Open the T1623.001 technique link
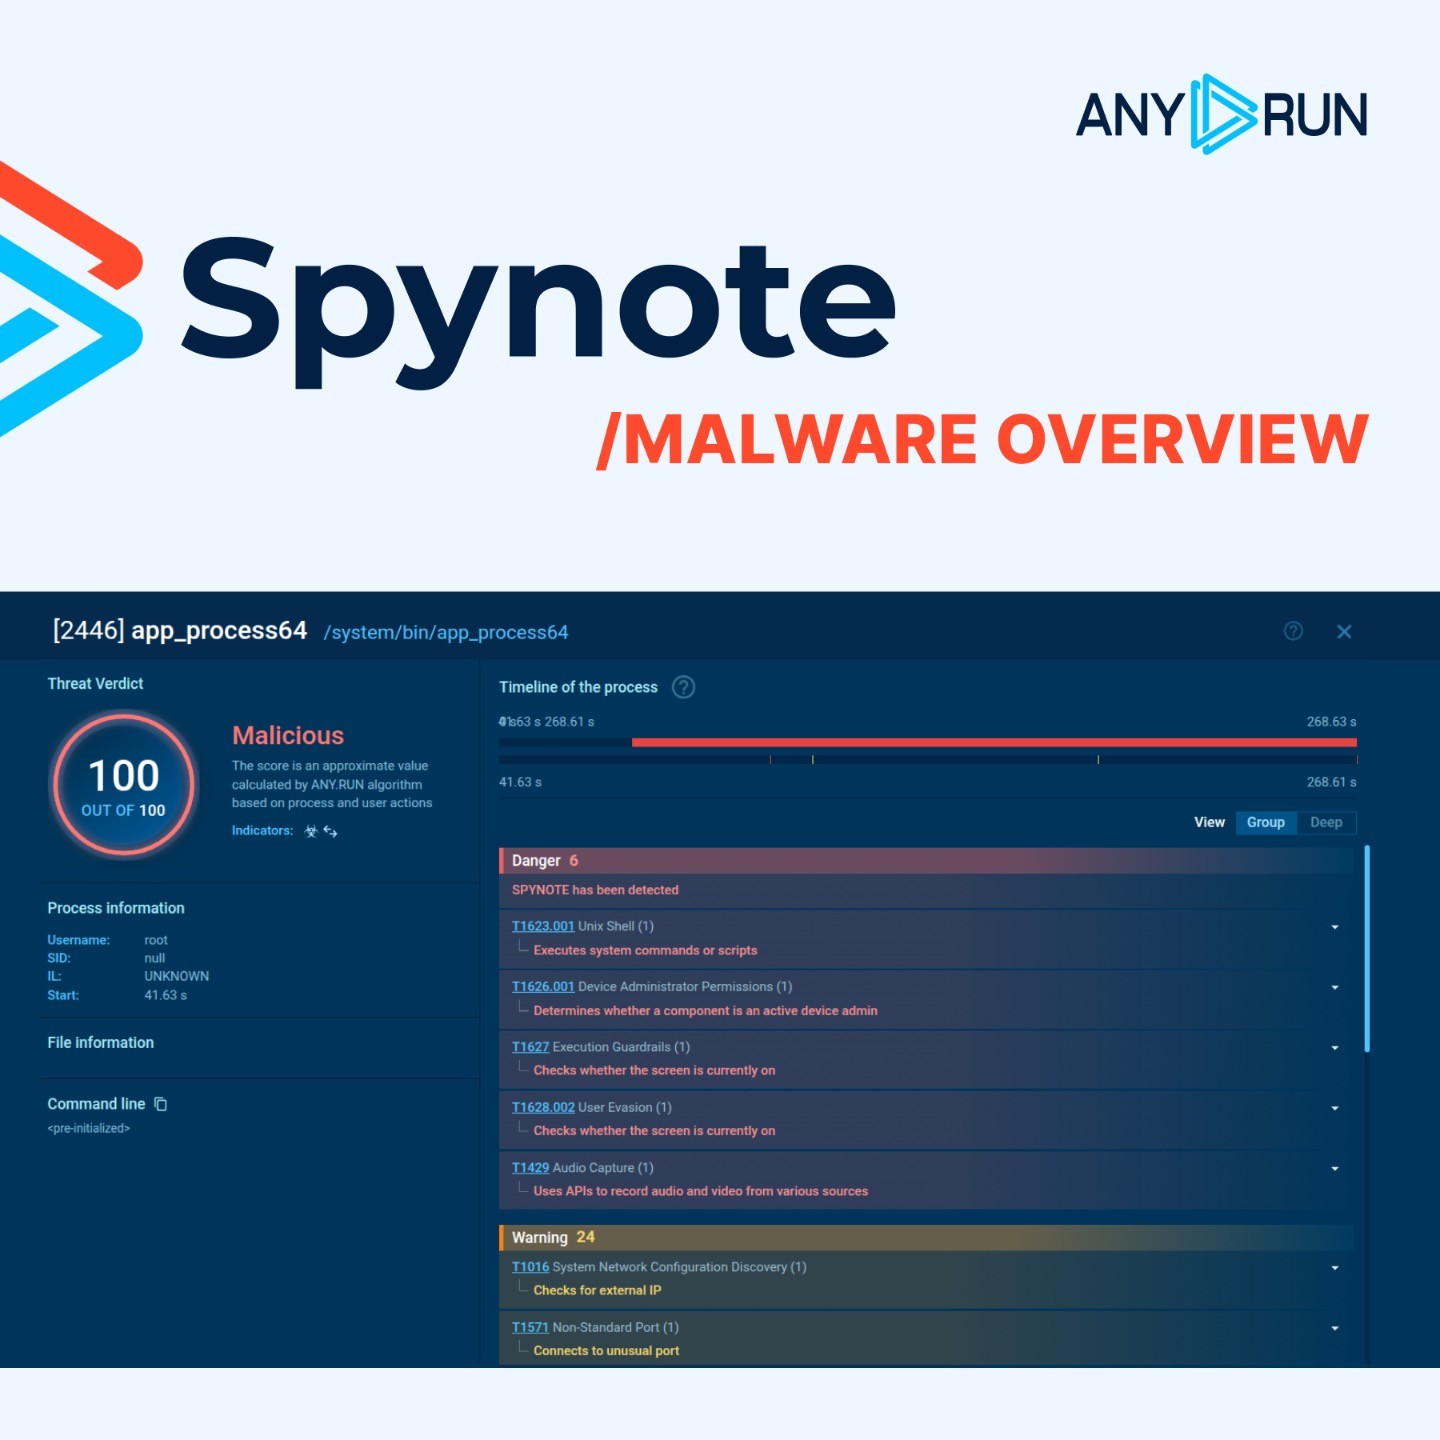This screenshot has width=1440, height=1440. [543, 926]
